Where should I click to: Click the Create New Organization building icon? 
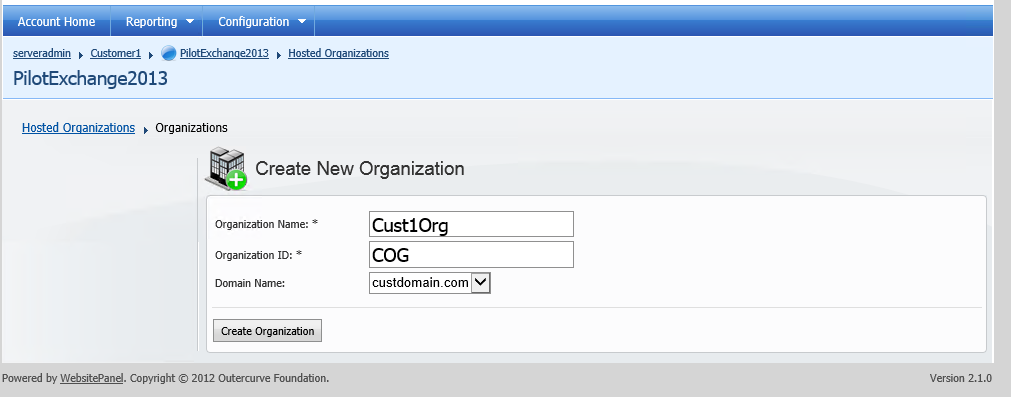[x=226, y=168]
